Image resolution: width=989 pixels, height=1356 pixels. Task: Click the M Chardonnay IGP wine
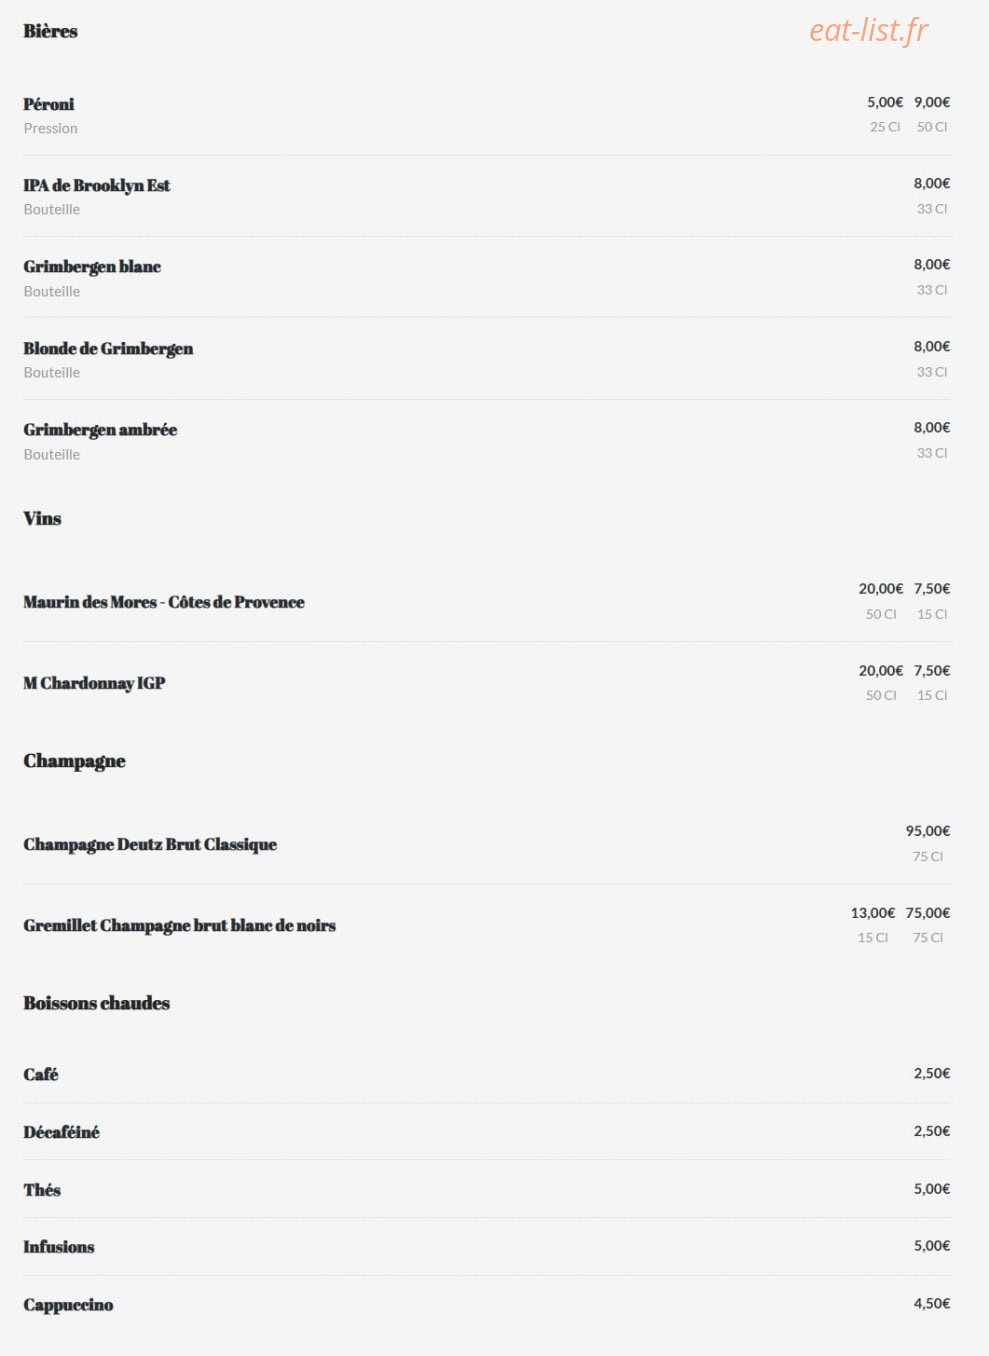click(x=94, y=683)
